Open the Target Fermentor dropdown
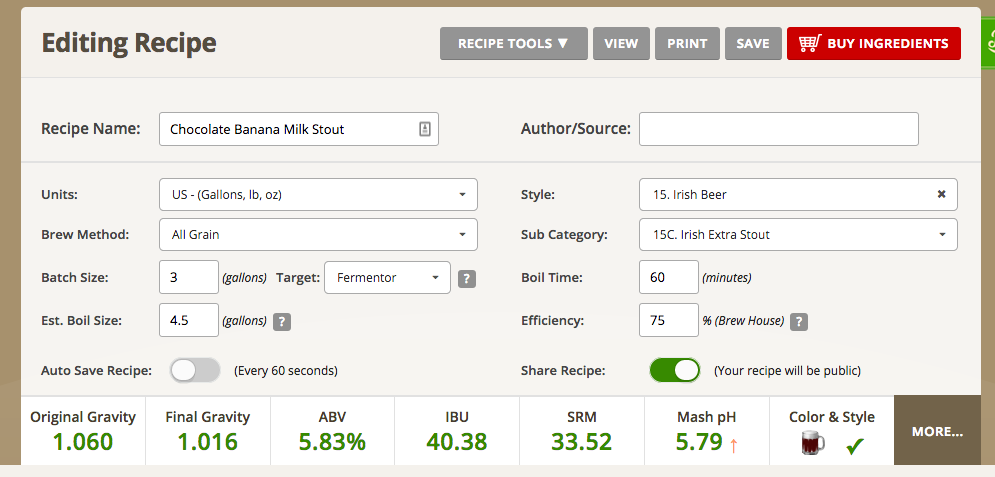Viewport: 995px width, 477px height. 387,278
